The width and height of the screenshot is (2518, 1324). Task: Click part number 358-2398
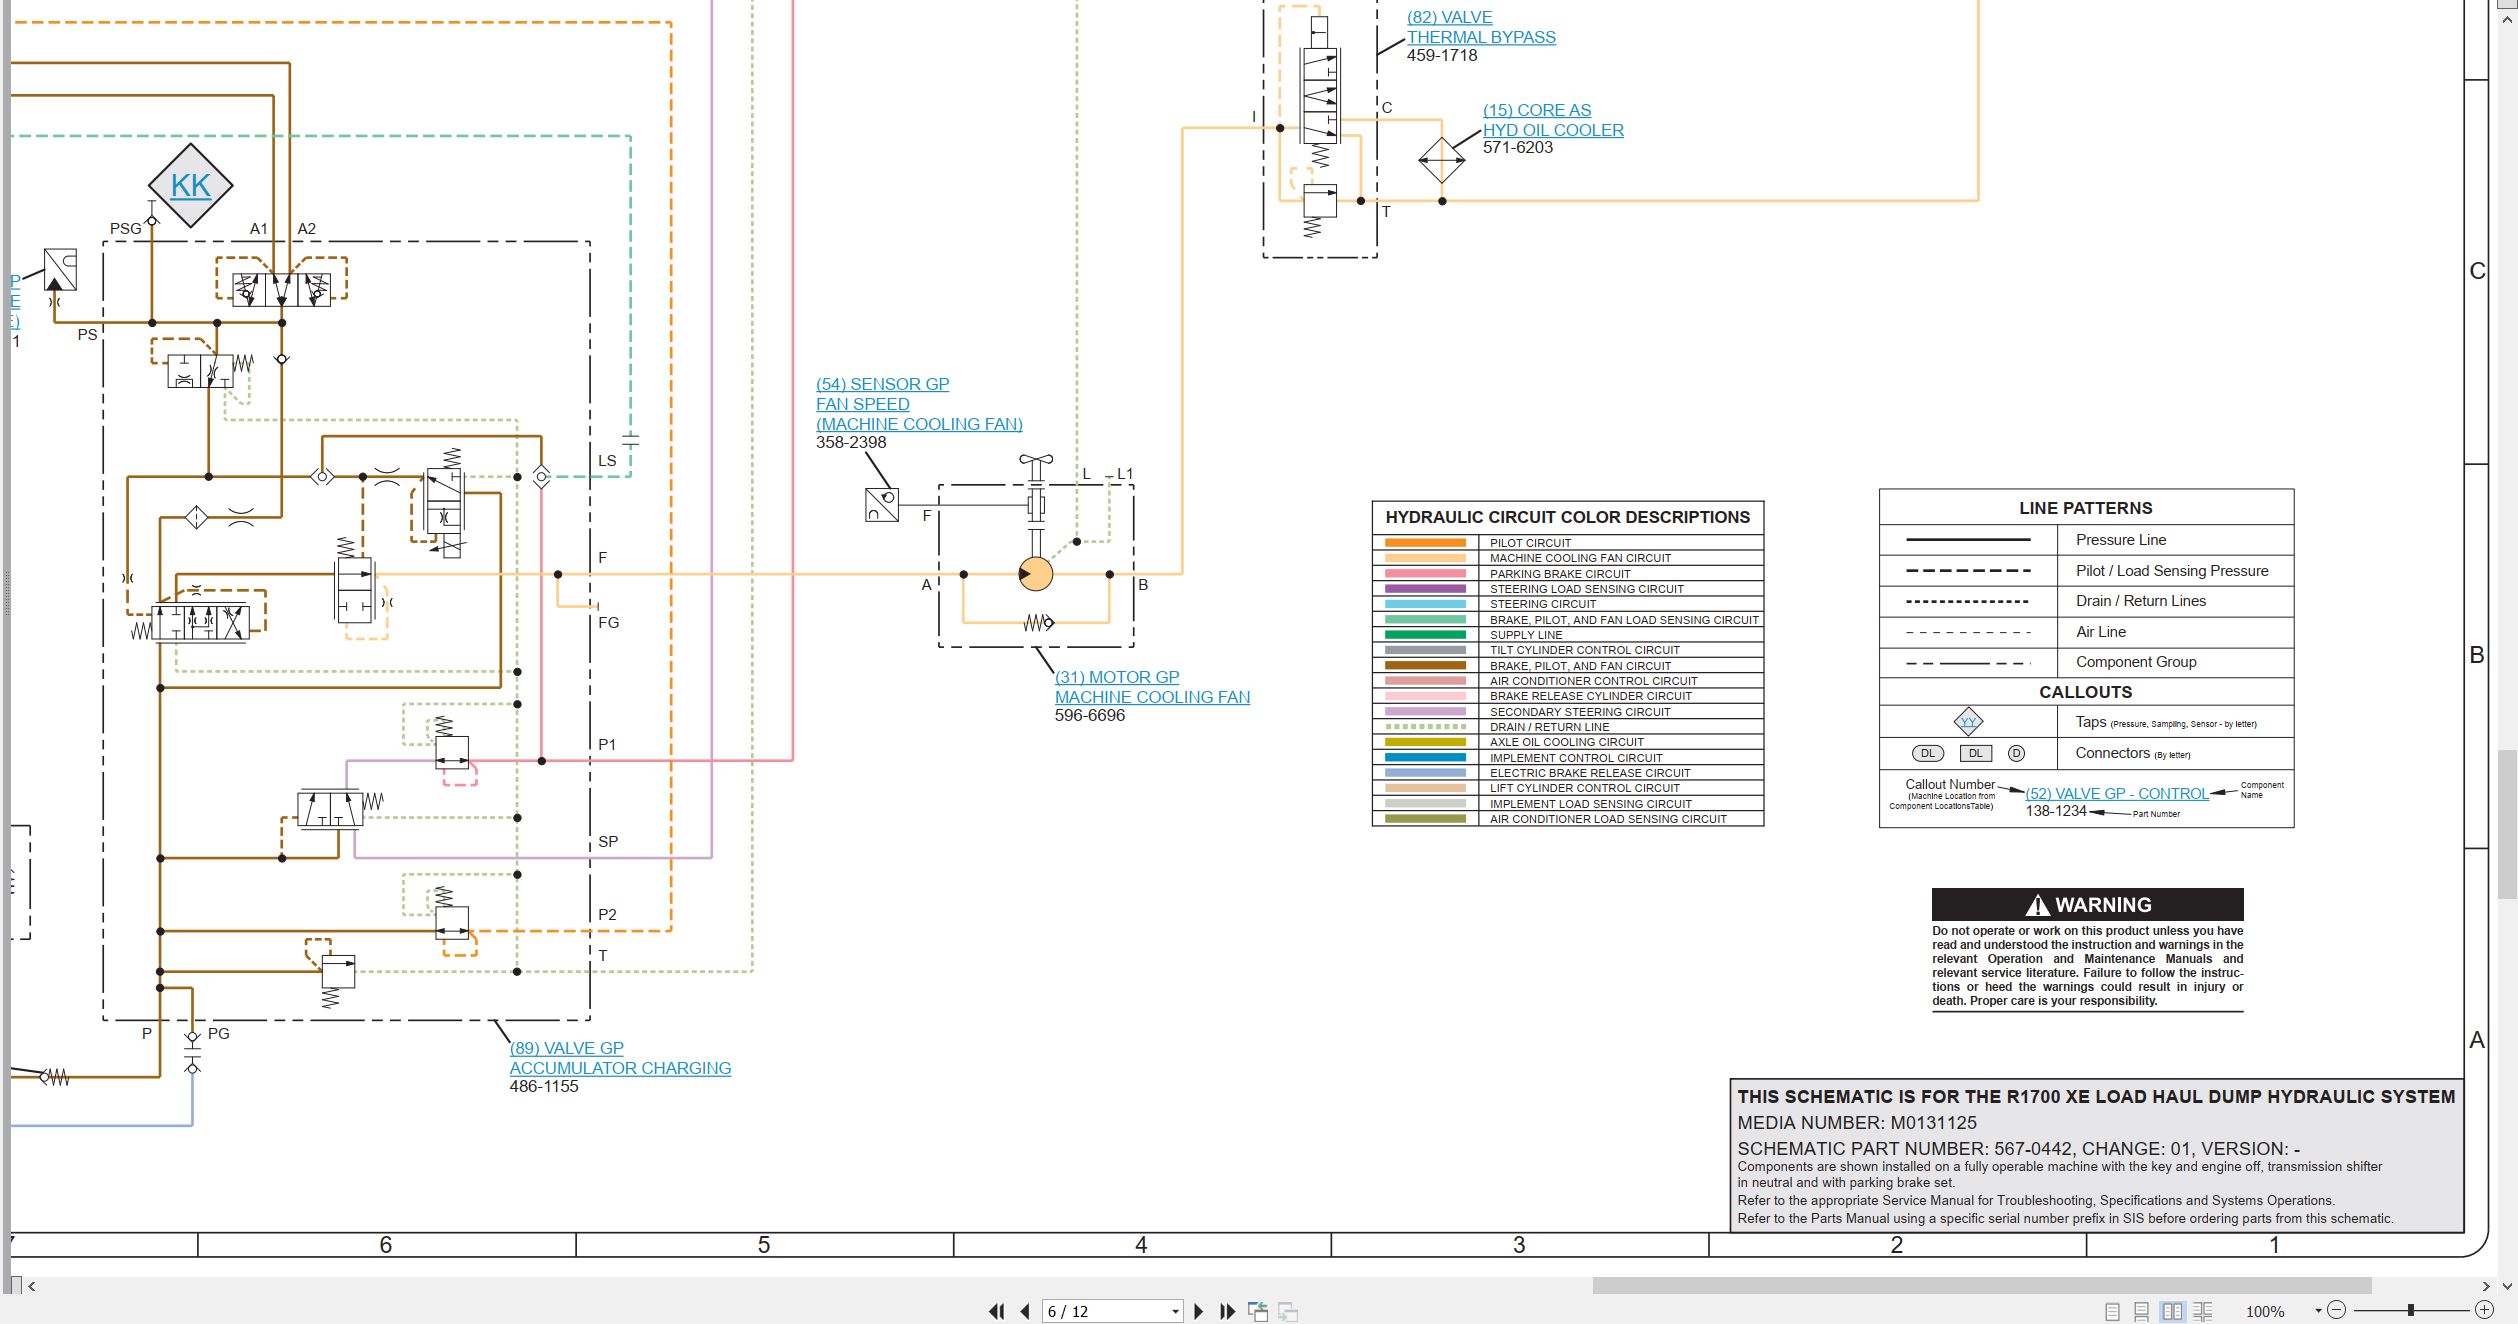(x=851, y=442)
